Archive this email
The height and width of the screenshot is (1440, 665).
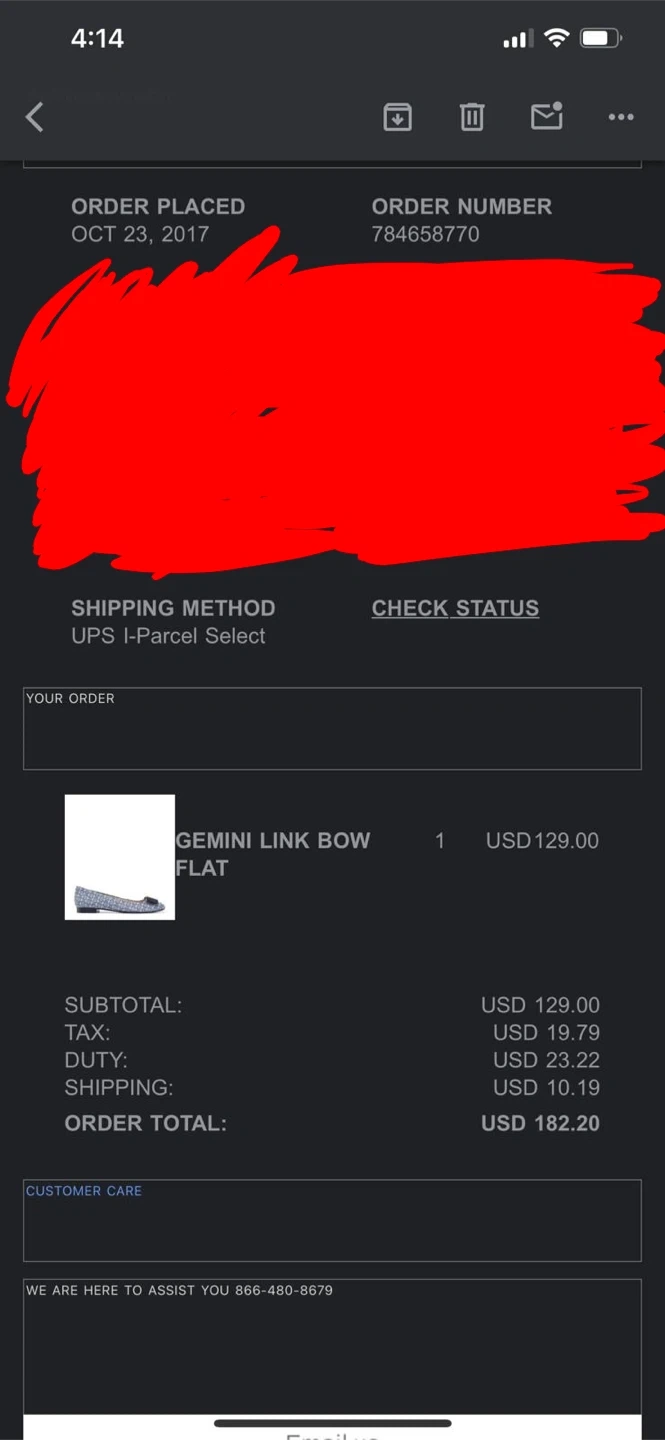pos(398,117)
